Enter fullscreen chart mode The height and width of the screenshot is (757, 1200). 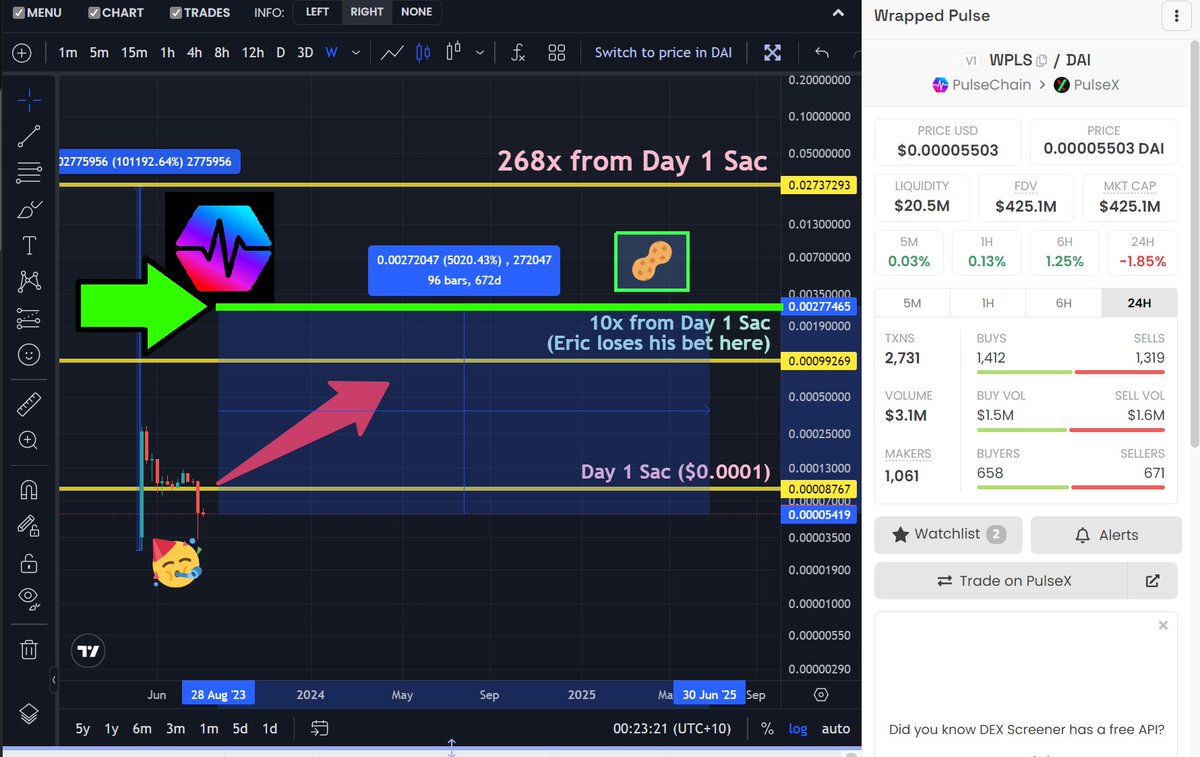[x=773, y=53]
